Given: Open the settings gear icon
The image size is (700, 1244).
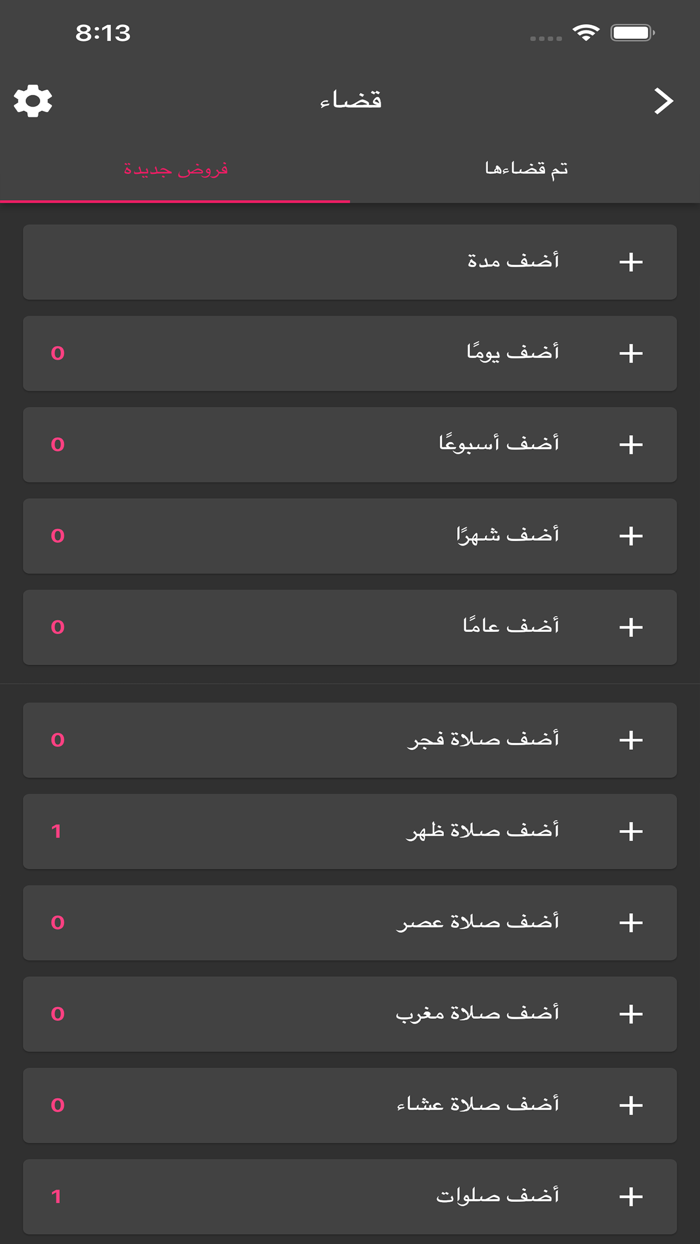Looking at the screenshot, I should coord(33,99).
